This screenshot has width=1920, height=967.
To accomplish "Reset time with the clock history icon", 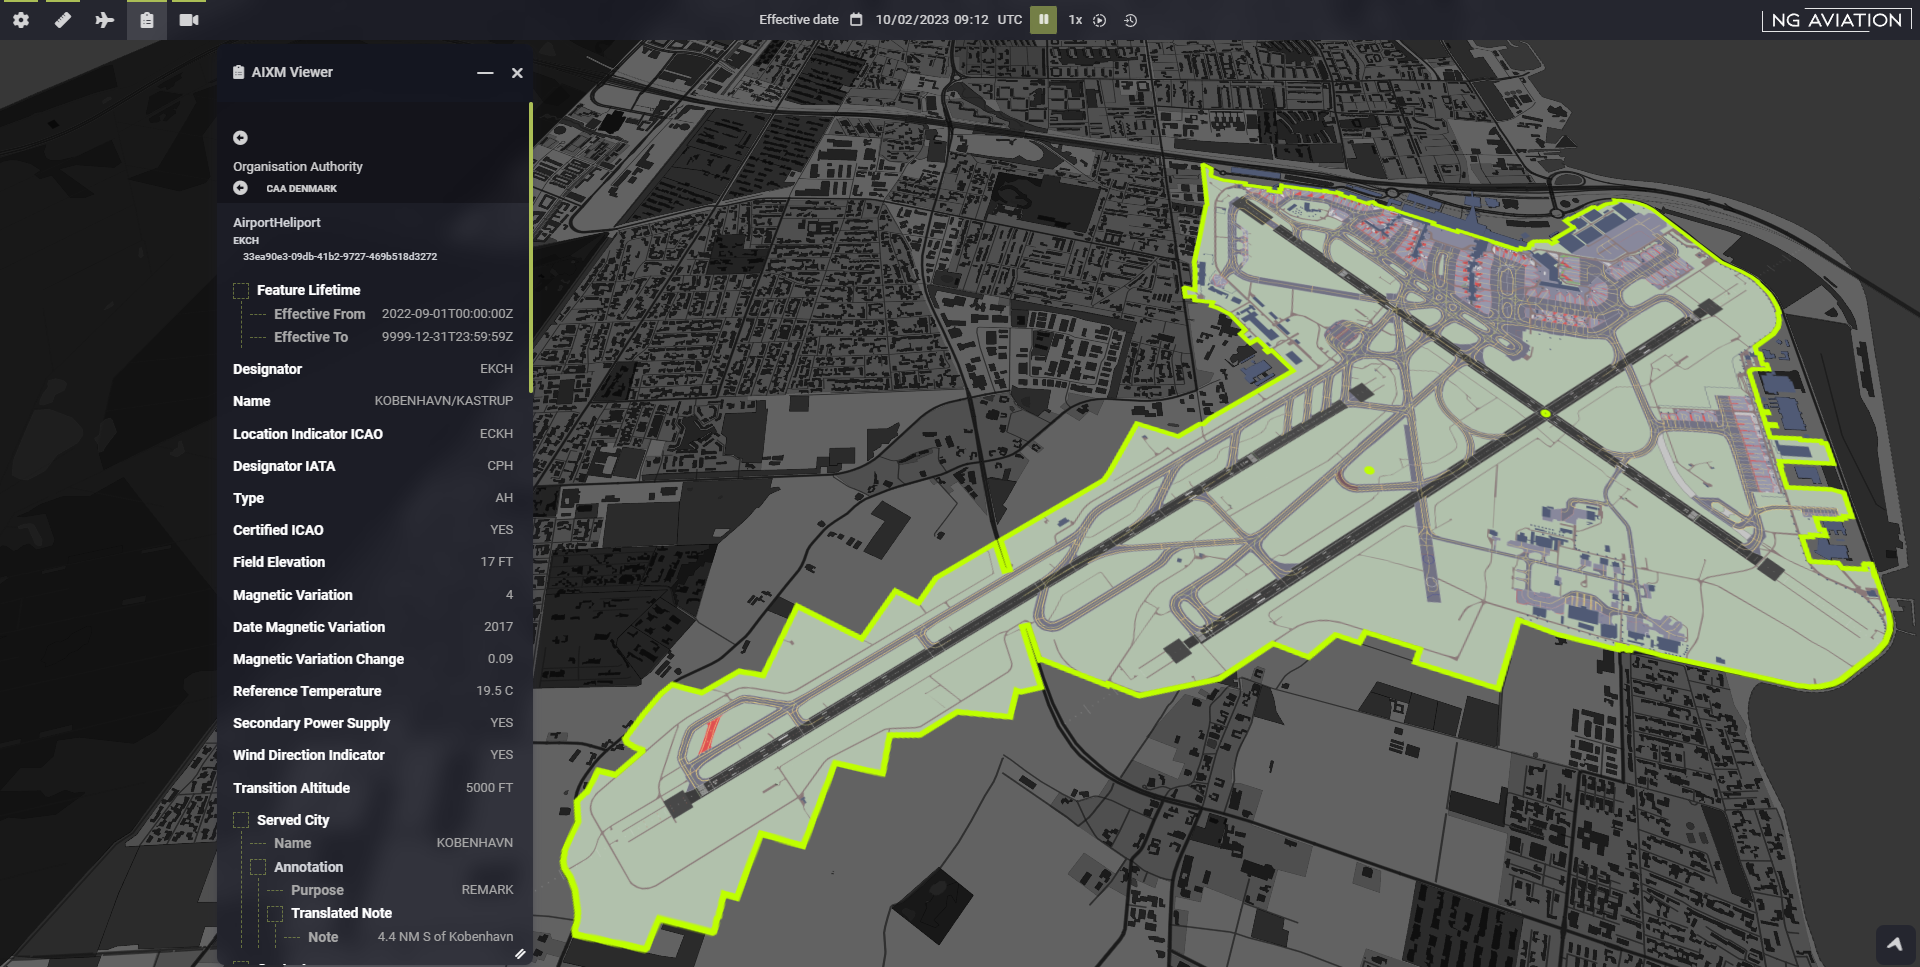I will [x=1131, y=20].
